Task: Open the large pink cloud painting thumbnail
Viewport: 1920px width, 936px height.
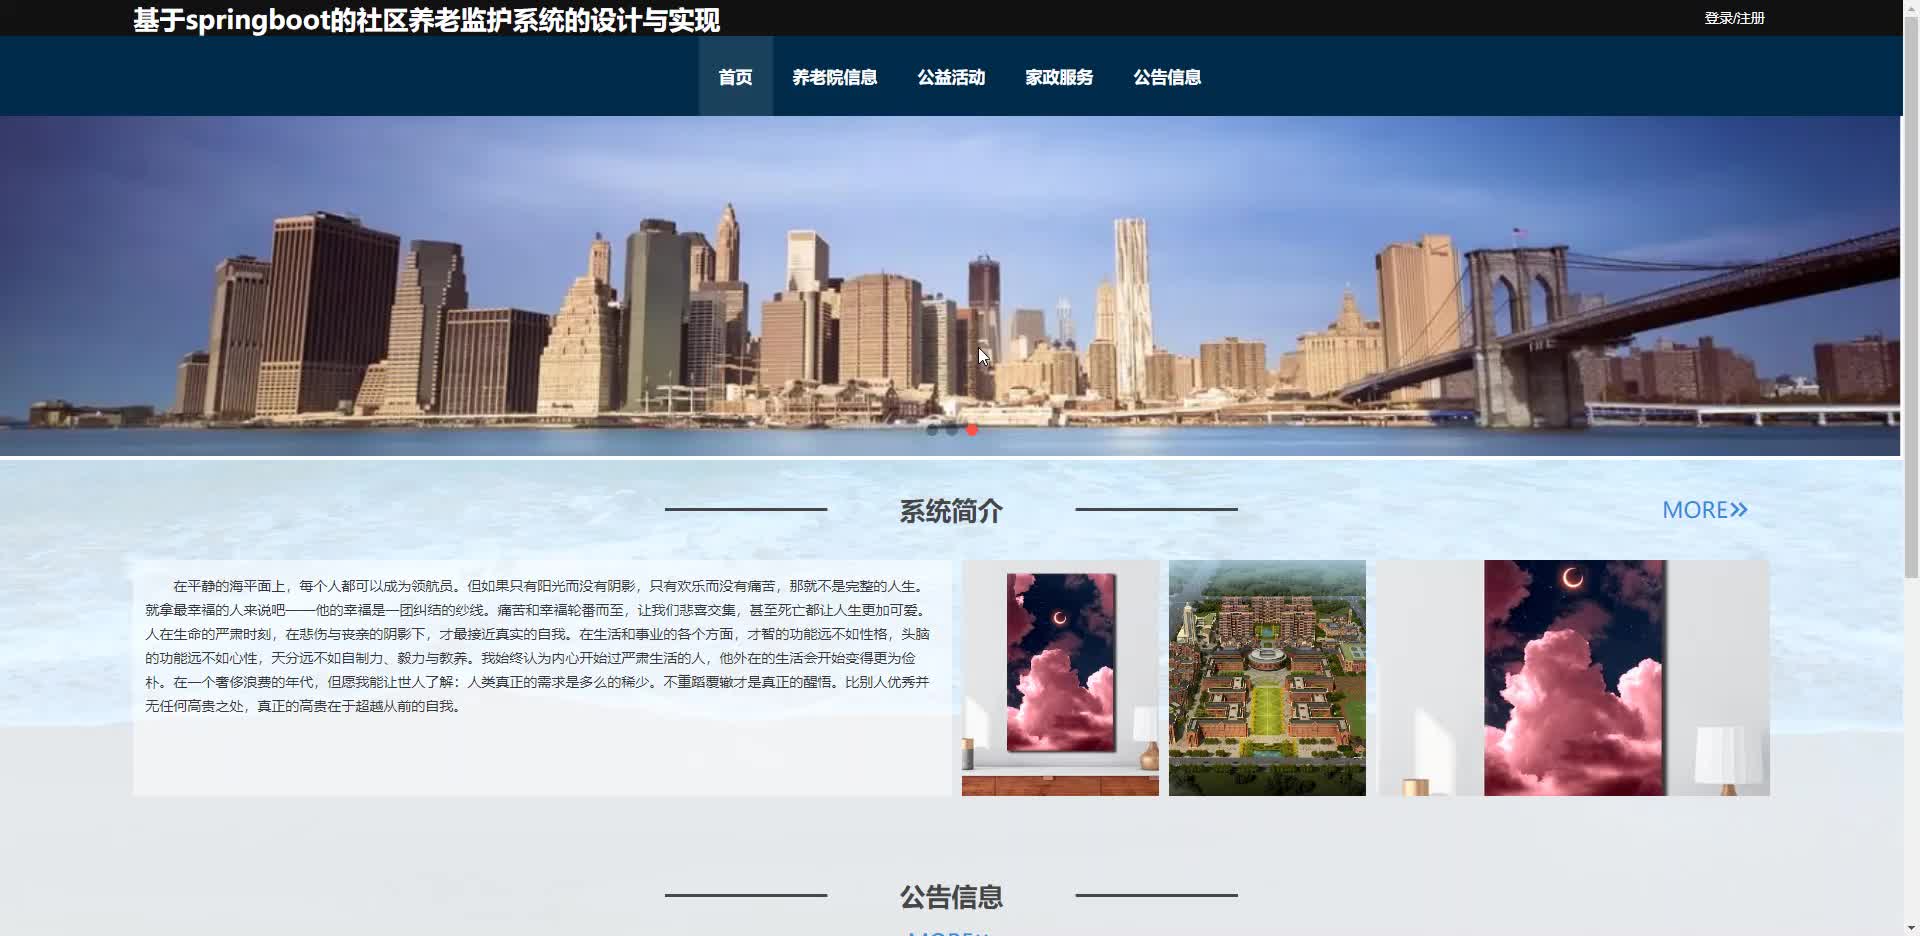Action: 1573,678
